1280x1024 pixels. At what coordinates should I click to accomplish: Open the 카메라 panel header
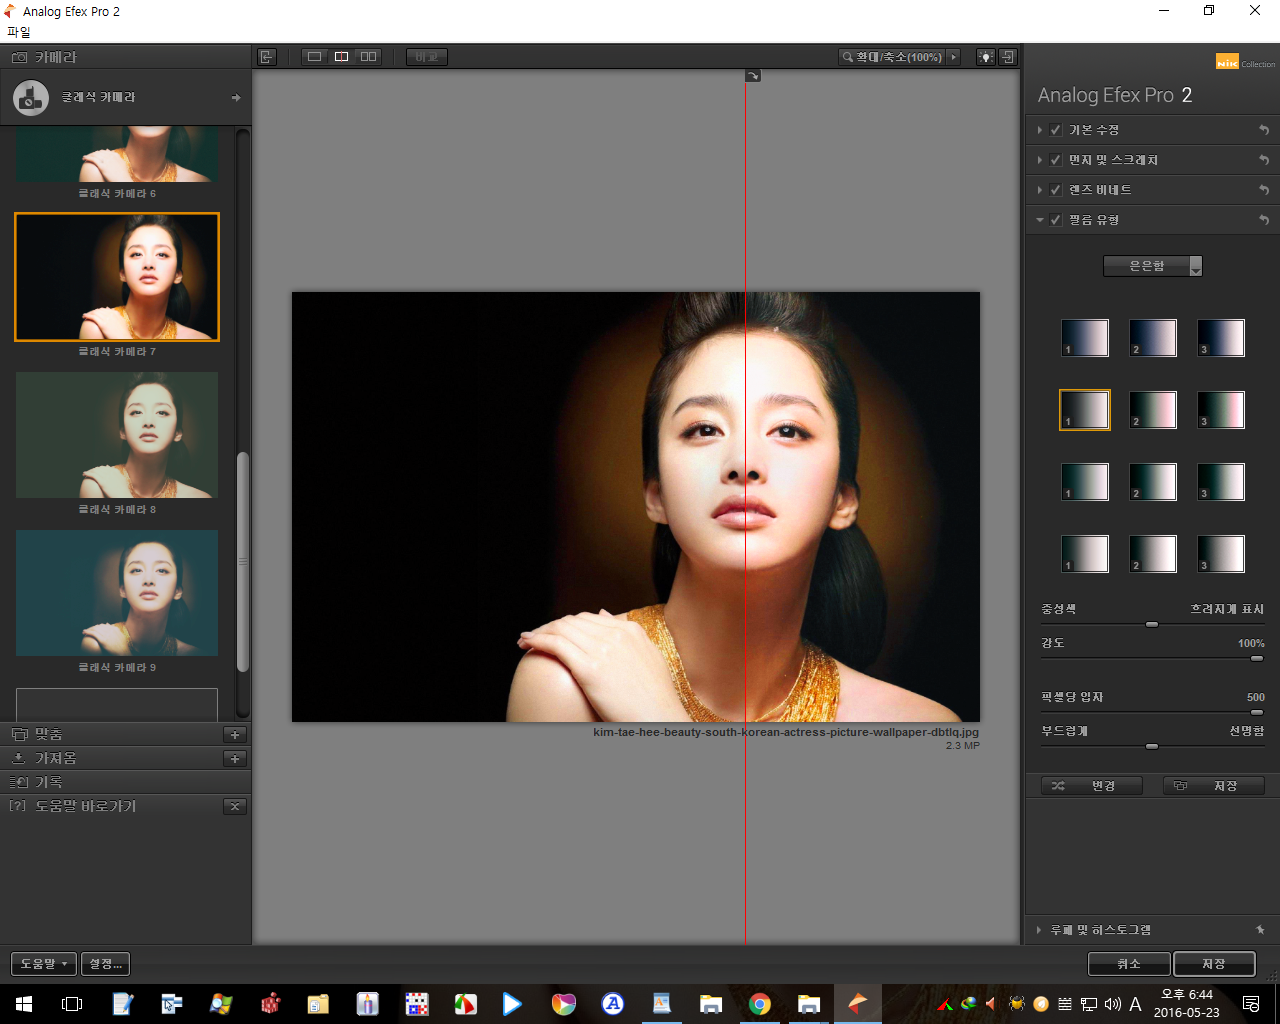[x=125, y=57]
